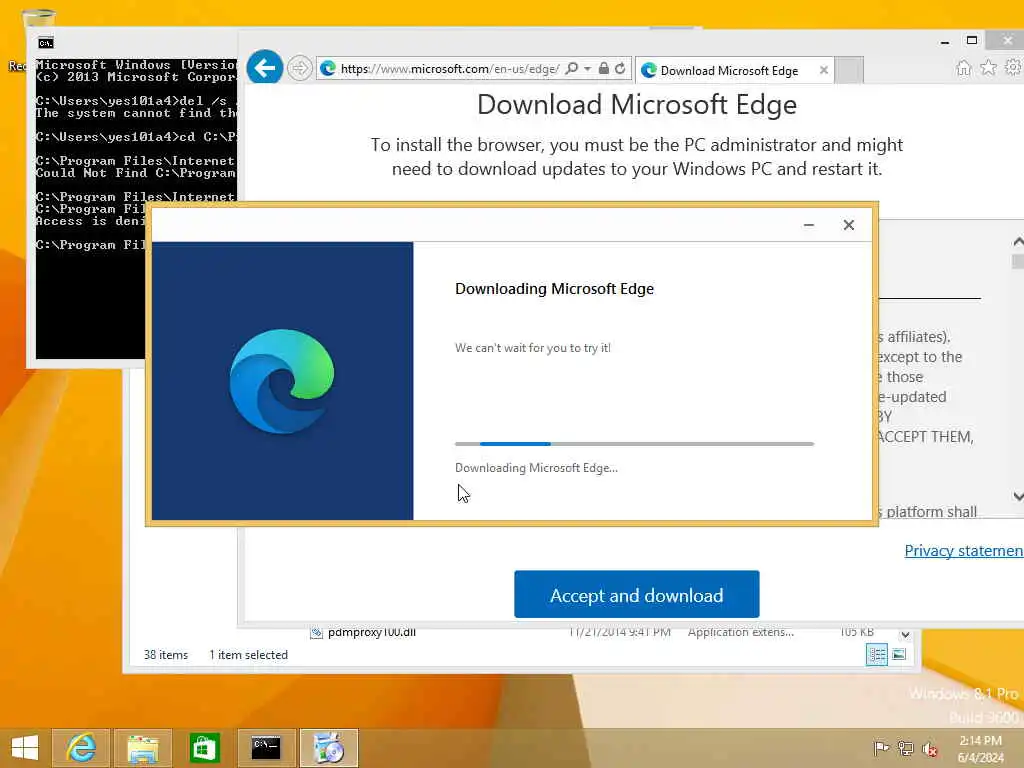The width and height of the screenshot is (1024, 768).
Task: Minimize the Internet Explorer window
Action: click(x=944, y=41)
